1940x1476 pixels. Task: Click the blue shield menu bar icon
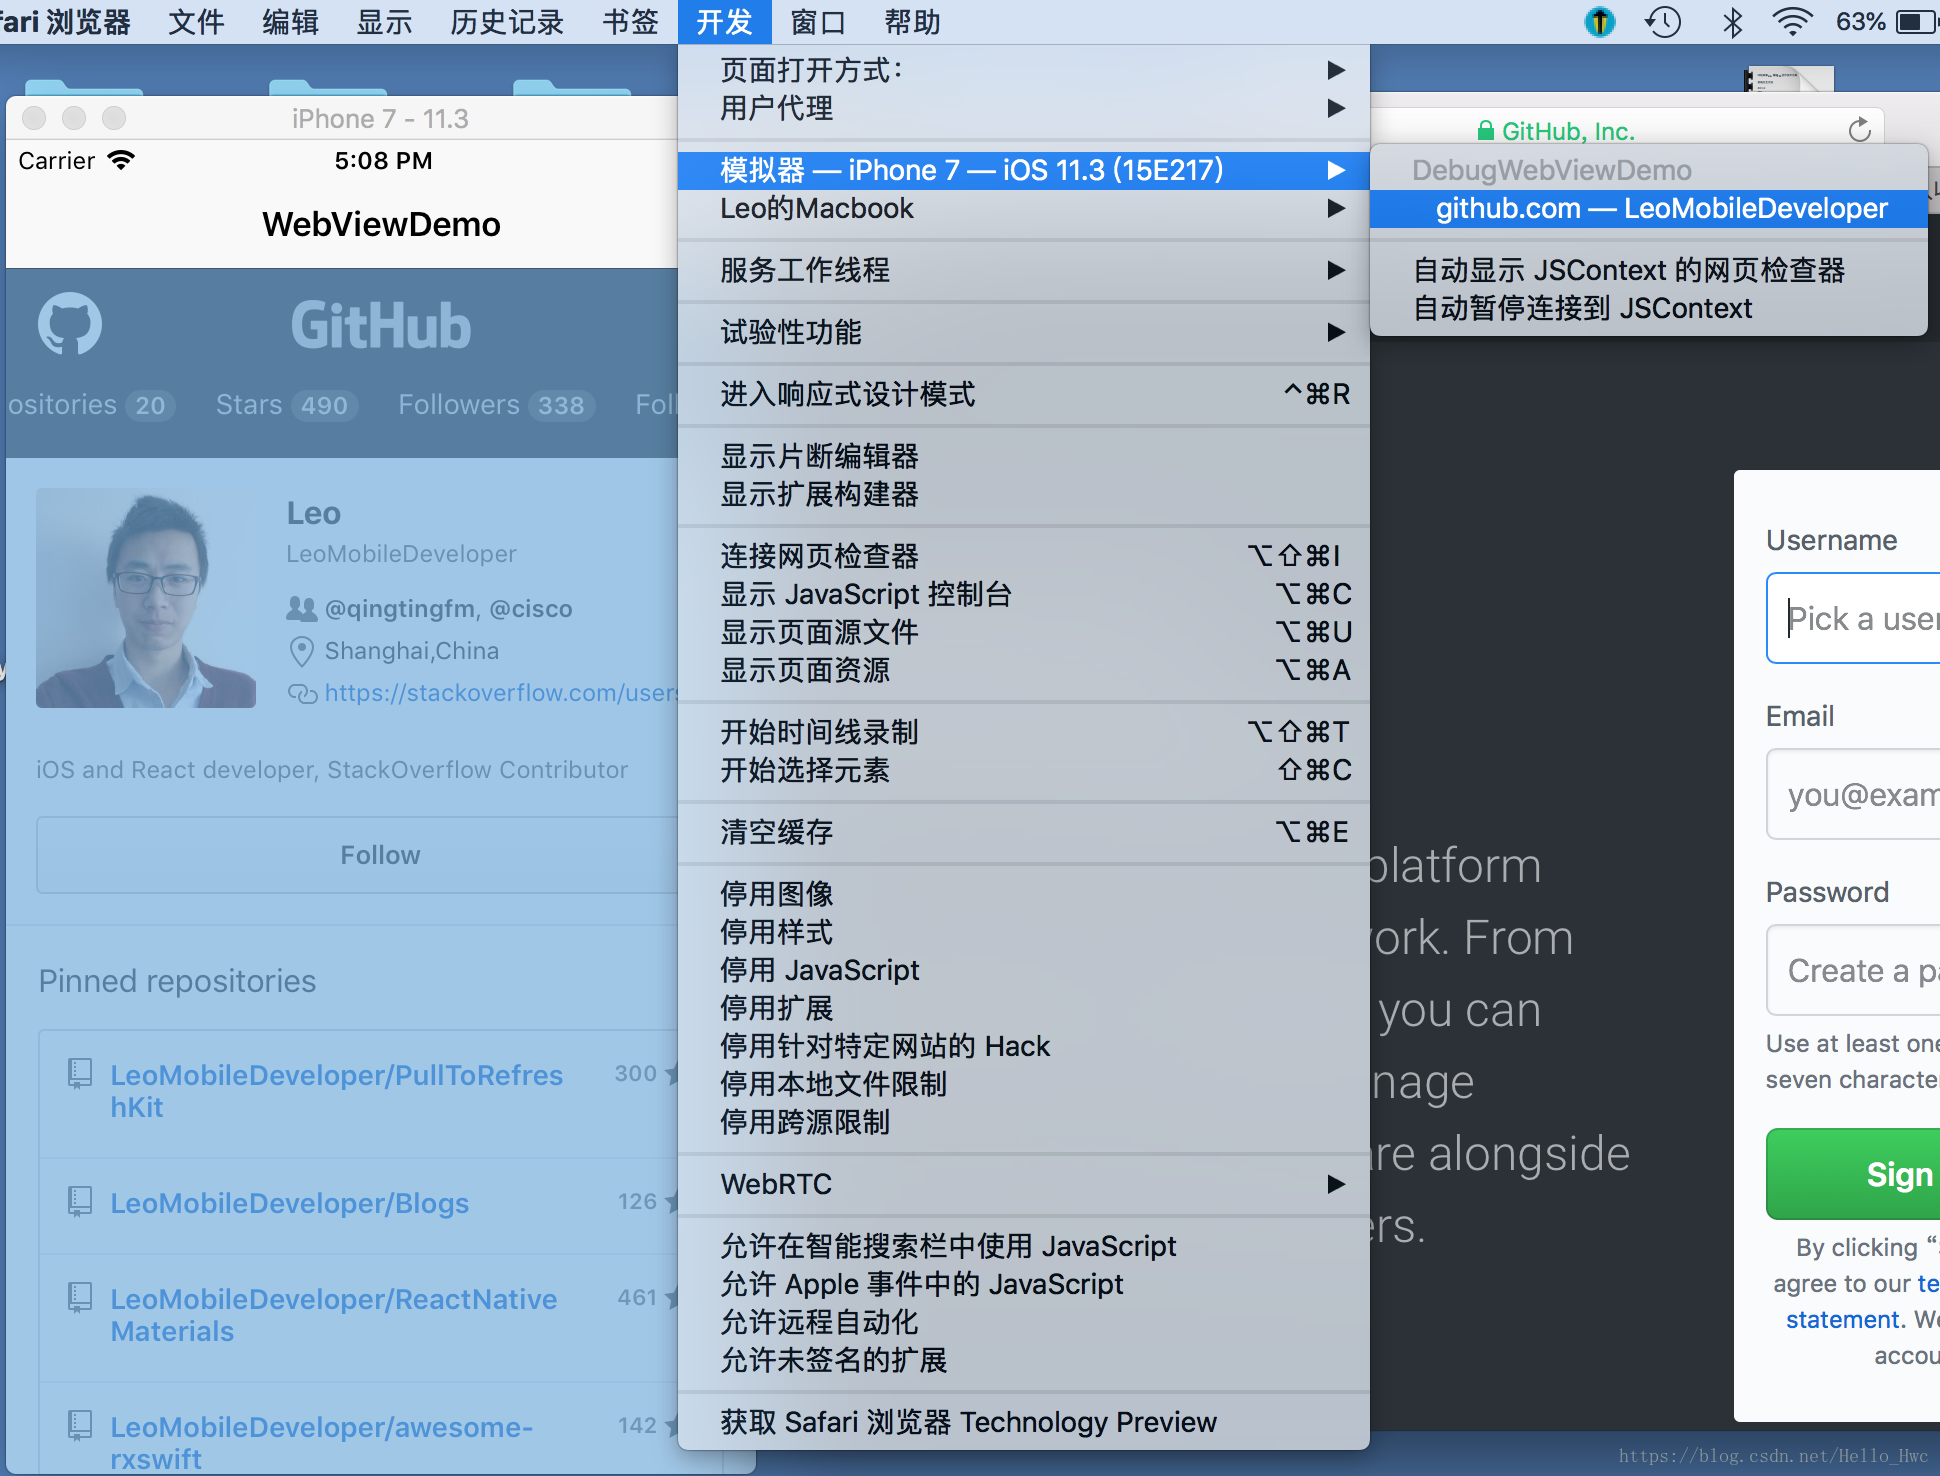[1600, 22]
